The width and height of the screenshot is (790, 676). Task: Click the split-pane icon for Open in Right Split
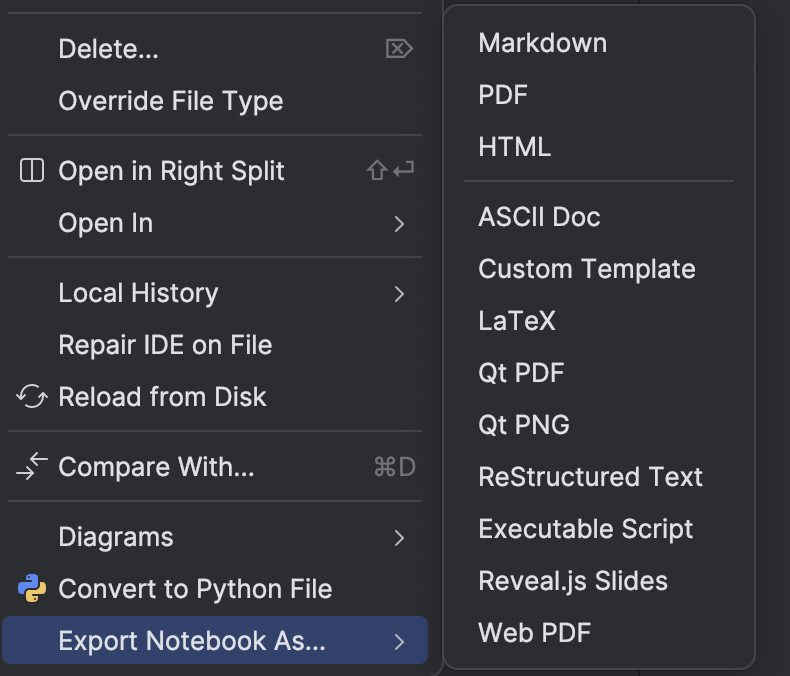coord(32,171)
